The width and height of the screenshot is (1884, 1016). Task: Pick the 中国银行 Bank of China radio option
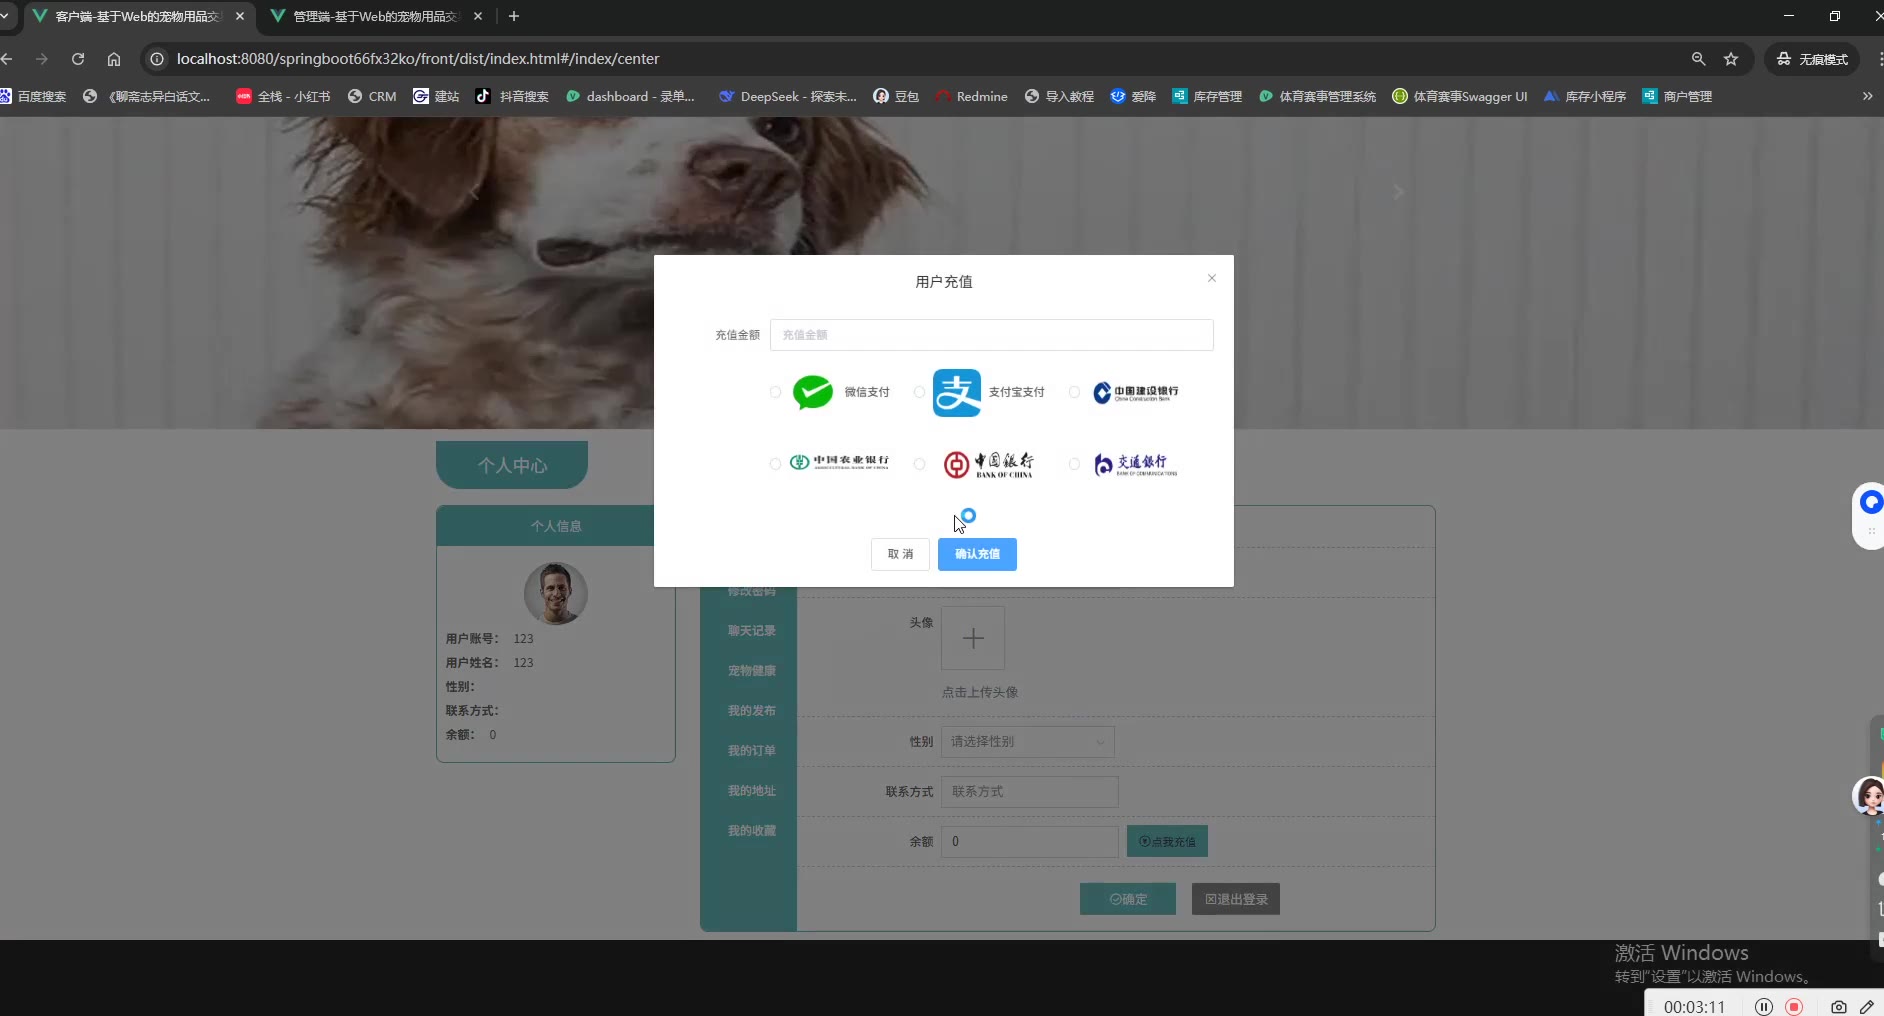click(x=919, y=464)
